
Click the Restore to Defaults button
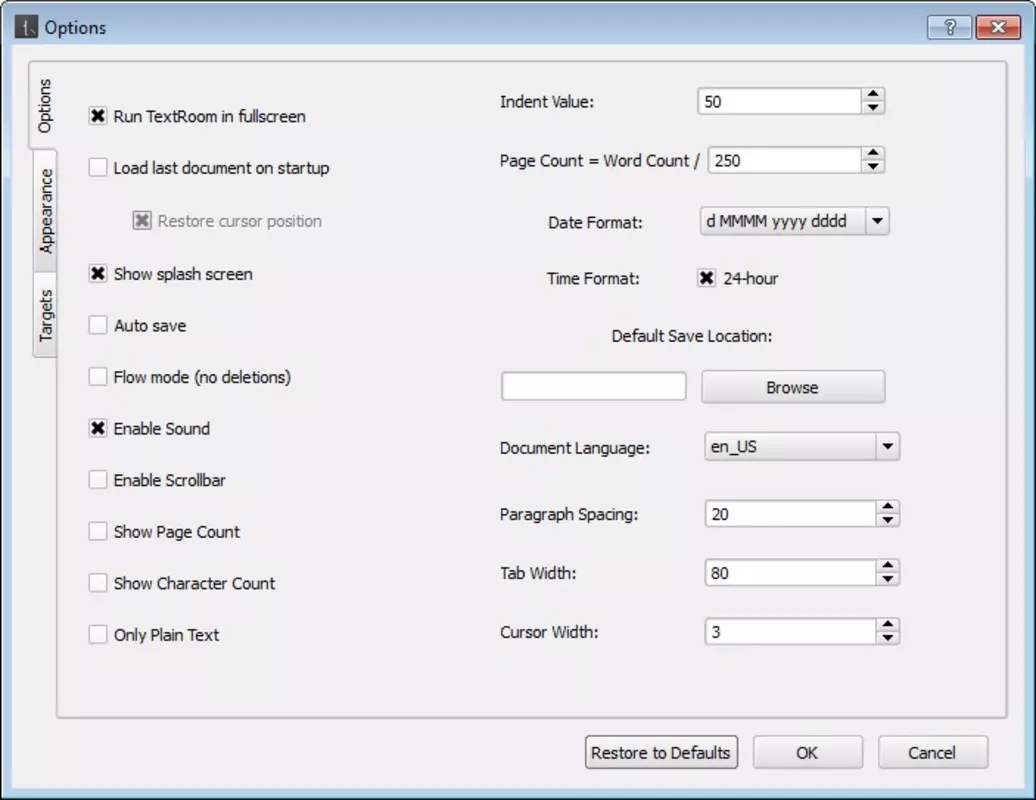661,752
